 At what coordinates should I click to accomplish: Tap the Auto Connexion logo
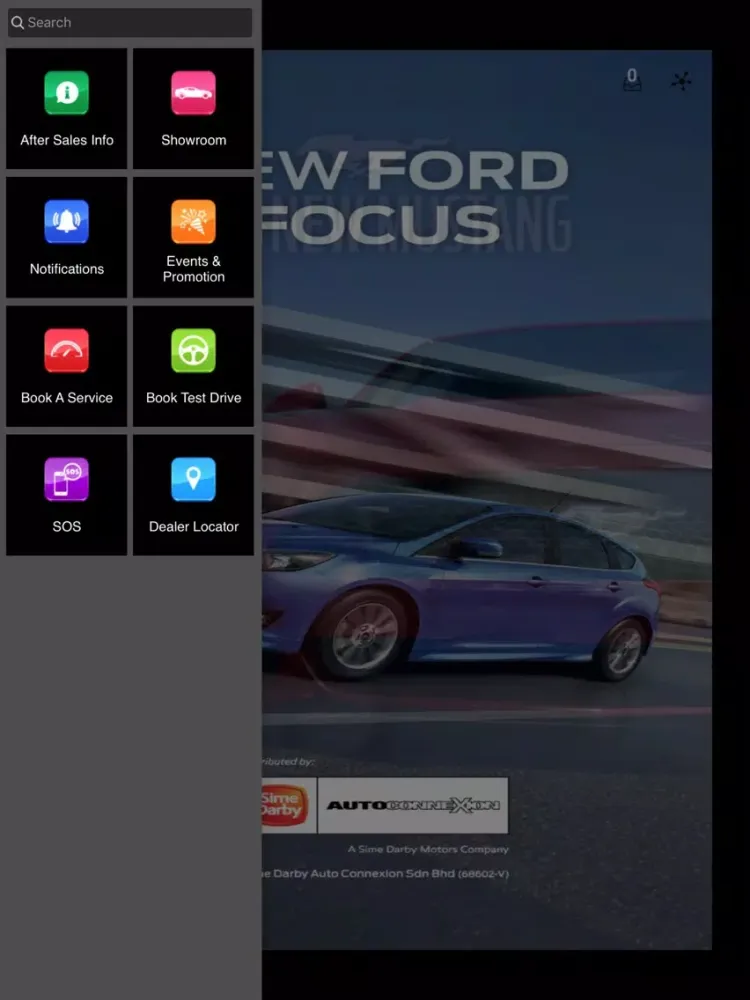point(413,805)
